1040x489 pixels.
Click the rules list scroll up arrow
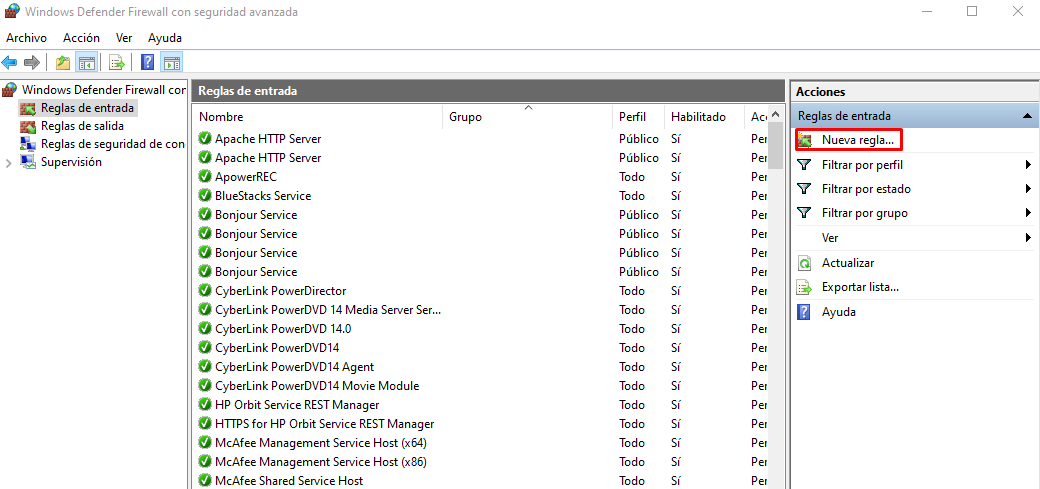775,115
